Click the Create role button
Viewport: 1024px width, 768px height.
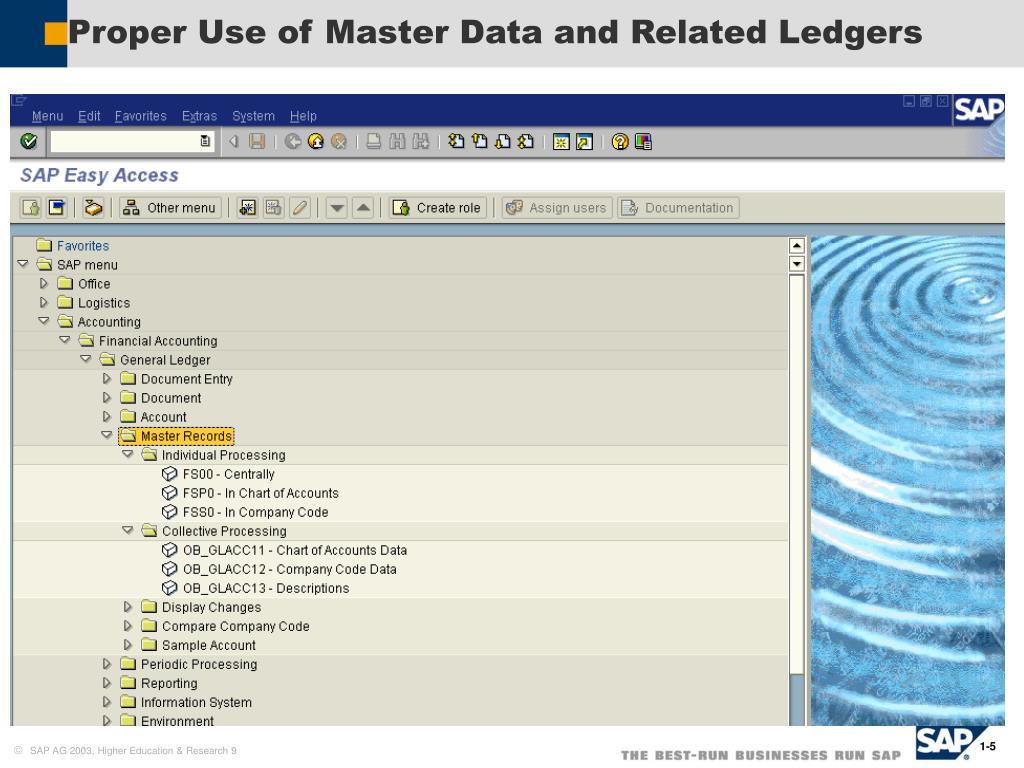tap(438, 208)
